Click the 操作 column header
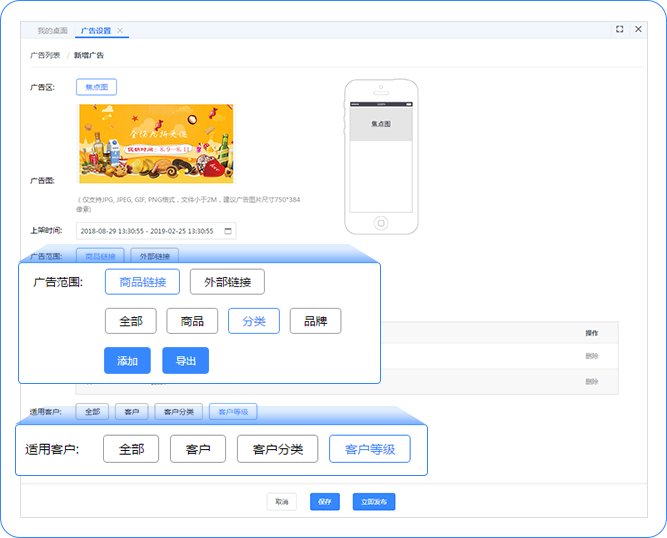Image resolution: width=667 pixels, height=538 pixels. pyautogui.click(x=592, y=333)
